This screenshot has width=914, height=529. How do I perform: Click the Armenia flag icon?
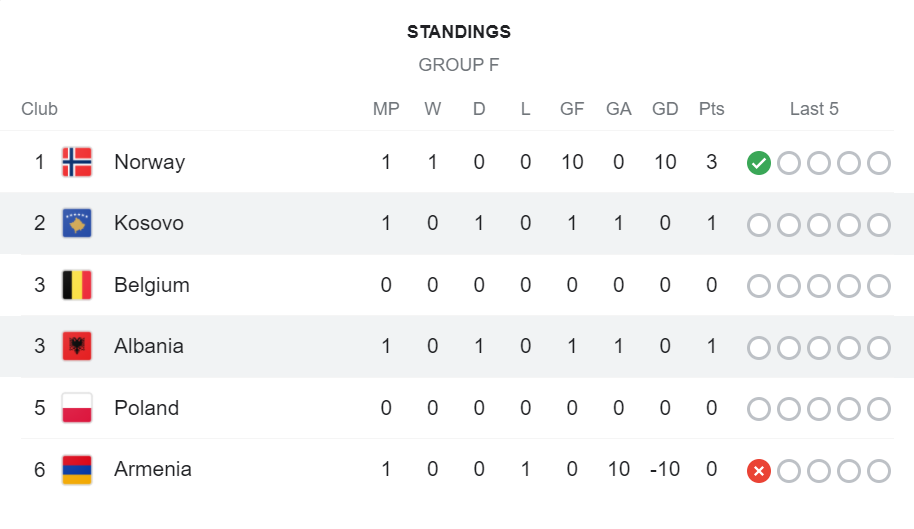click(x=77, y=469)
